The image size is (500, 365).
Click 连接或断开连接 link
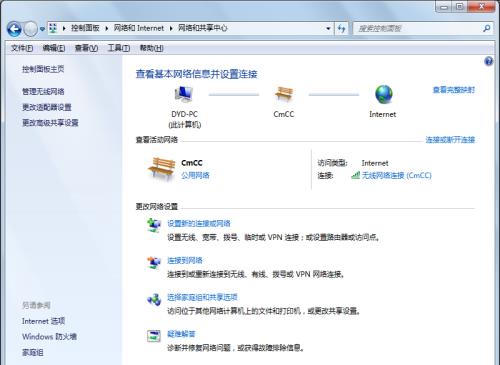tap(450, 139)
